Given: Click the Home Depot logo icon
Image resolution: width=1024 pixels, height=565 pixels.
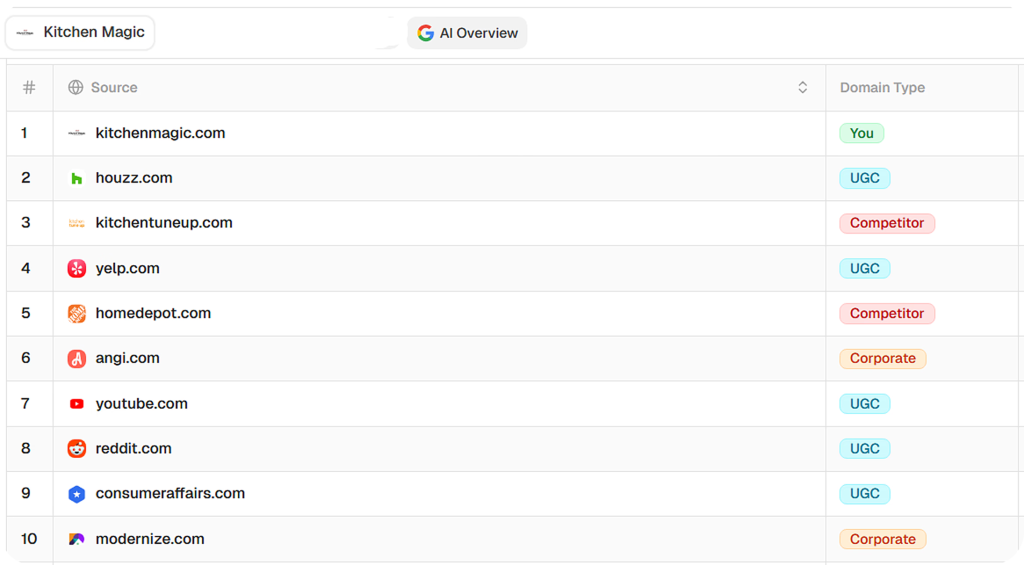Looking at the screenshot, I should click(77, 314).
